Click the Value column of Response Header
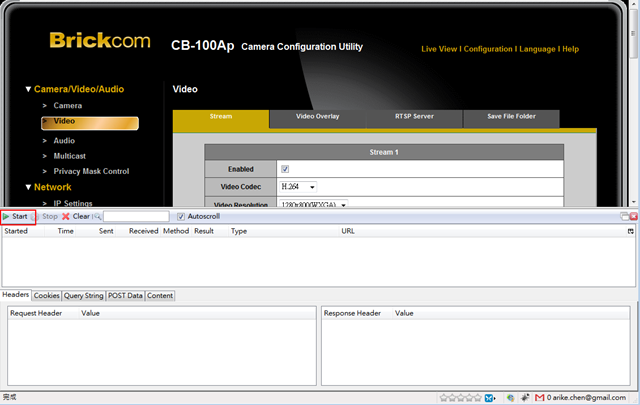640x405 pixels. [x=511, y=313]
